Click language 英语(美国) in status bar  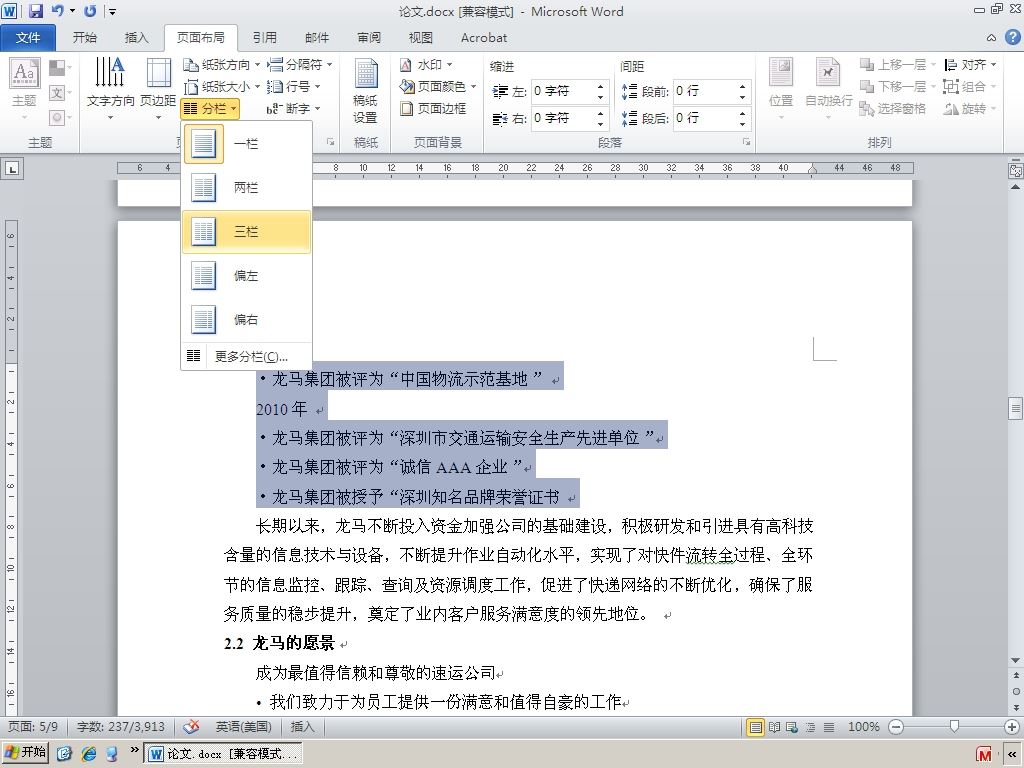[243, 727]
